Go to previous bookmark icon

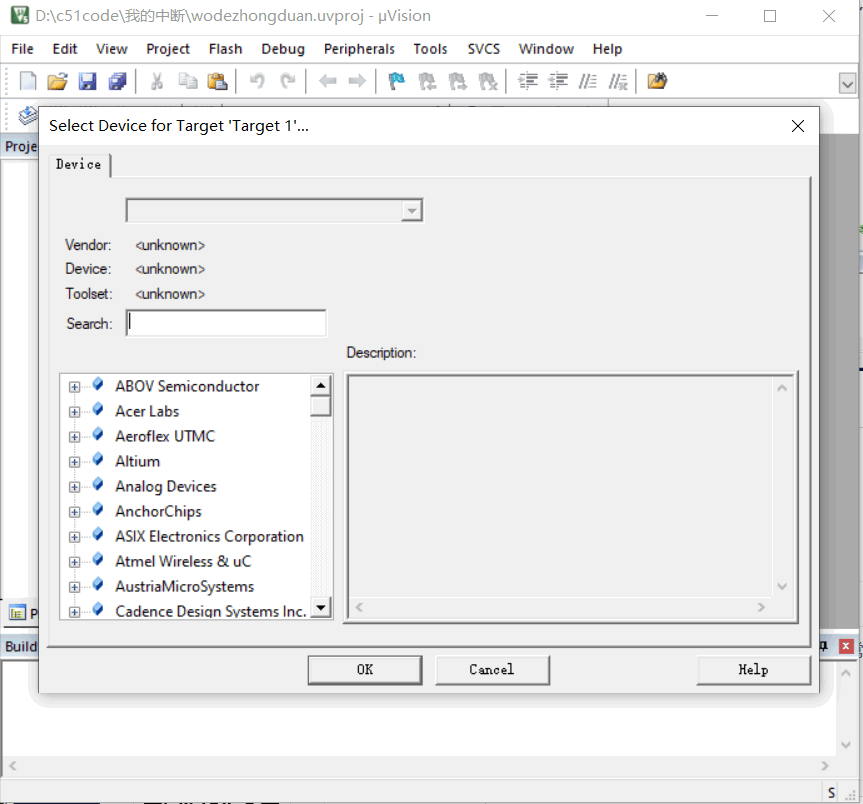[427, 81]
